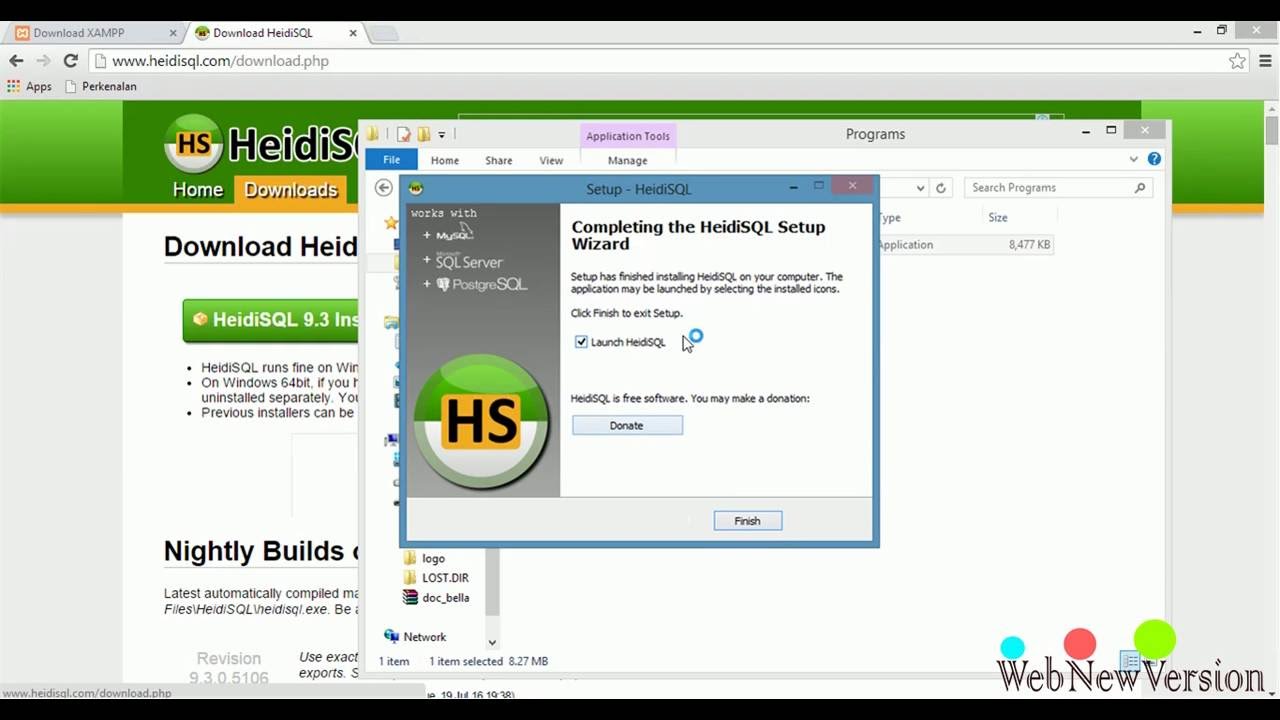The image size is (1280, 720).
Task: Open a new Chrome tab
Action: [x=383, y=34]
